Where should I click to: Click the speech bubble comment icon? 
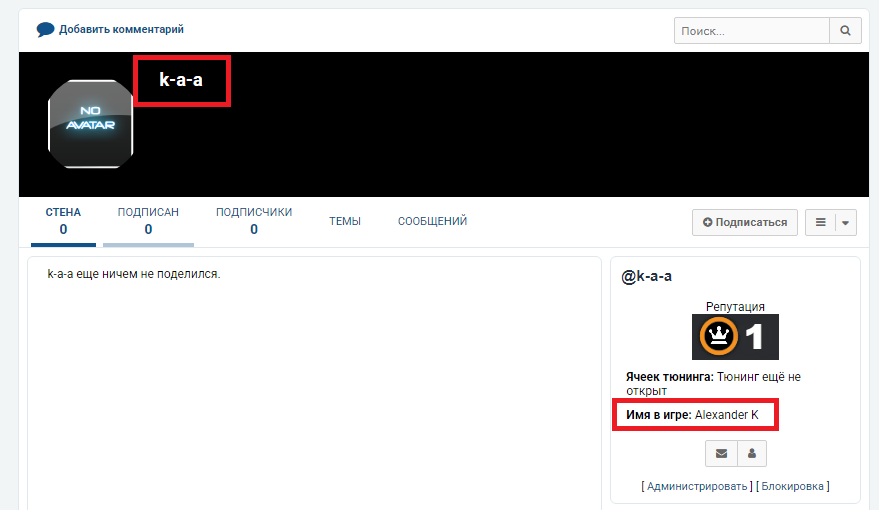click(45, 29)
